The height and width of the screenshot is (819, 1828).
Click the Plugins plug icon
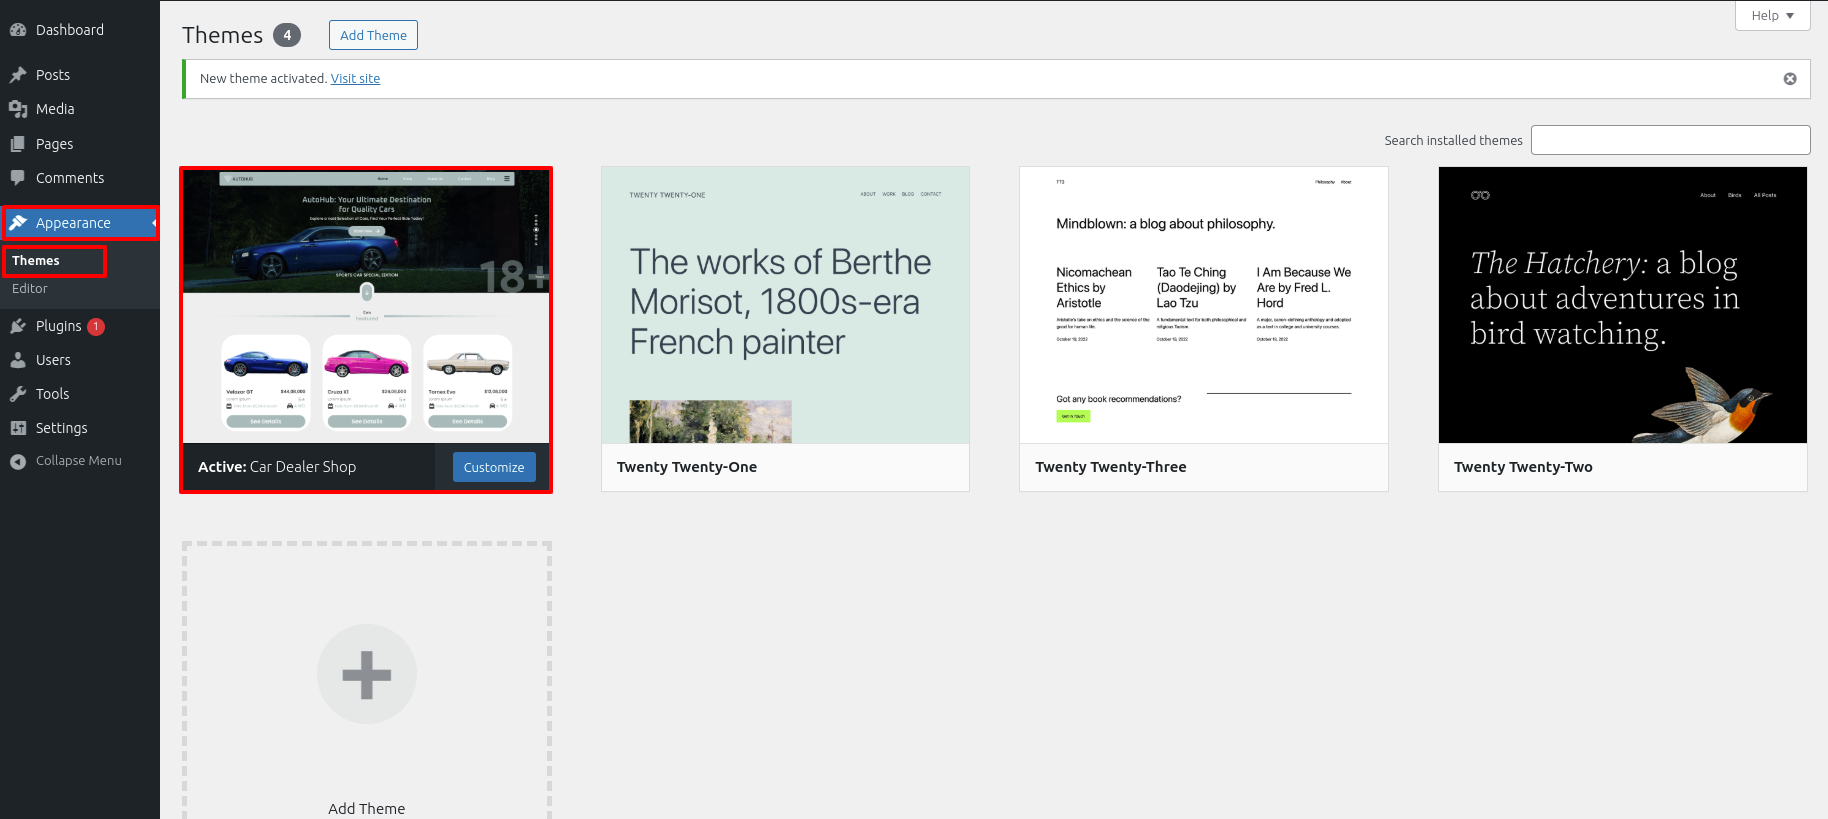(18, 326)
